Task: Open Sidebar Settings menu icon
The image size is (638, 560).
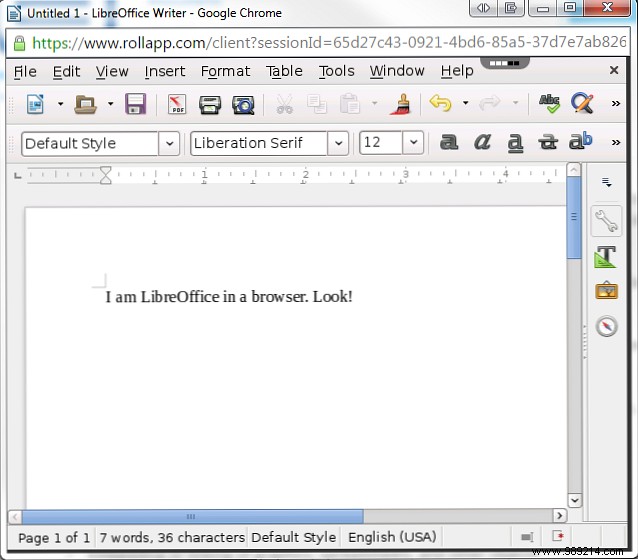Action: coord(607,183)
